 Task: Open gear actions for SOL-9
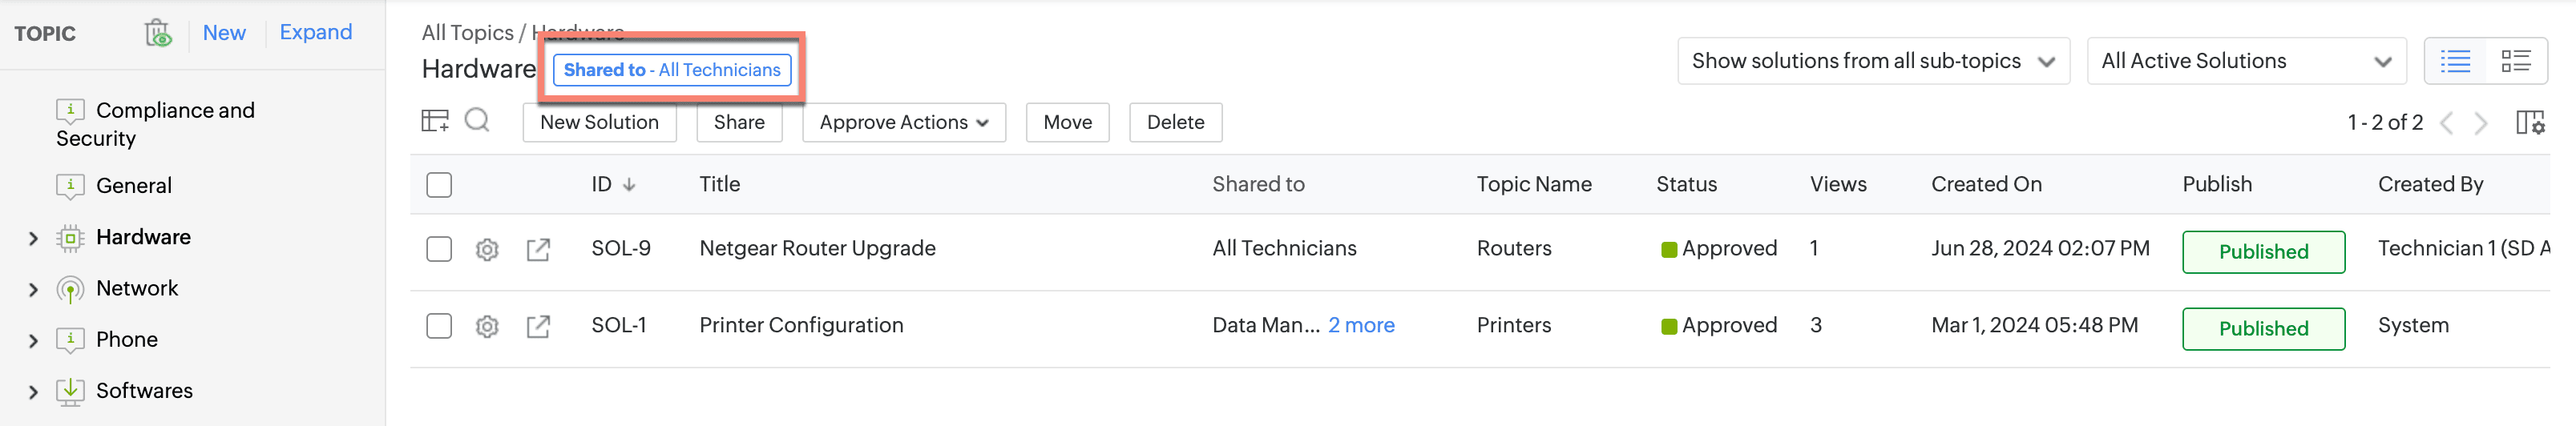coord(487,249)
